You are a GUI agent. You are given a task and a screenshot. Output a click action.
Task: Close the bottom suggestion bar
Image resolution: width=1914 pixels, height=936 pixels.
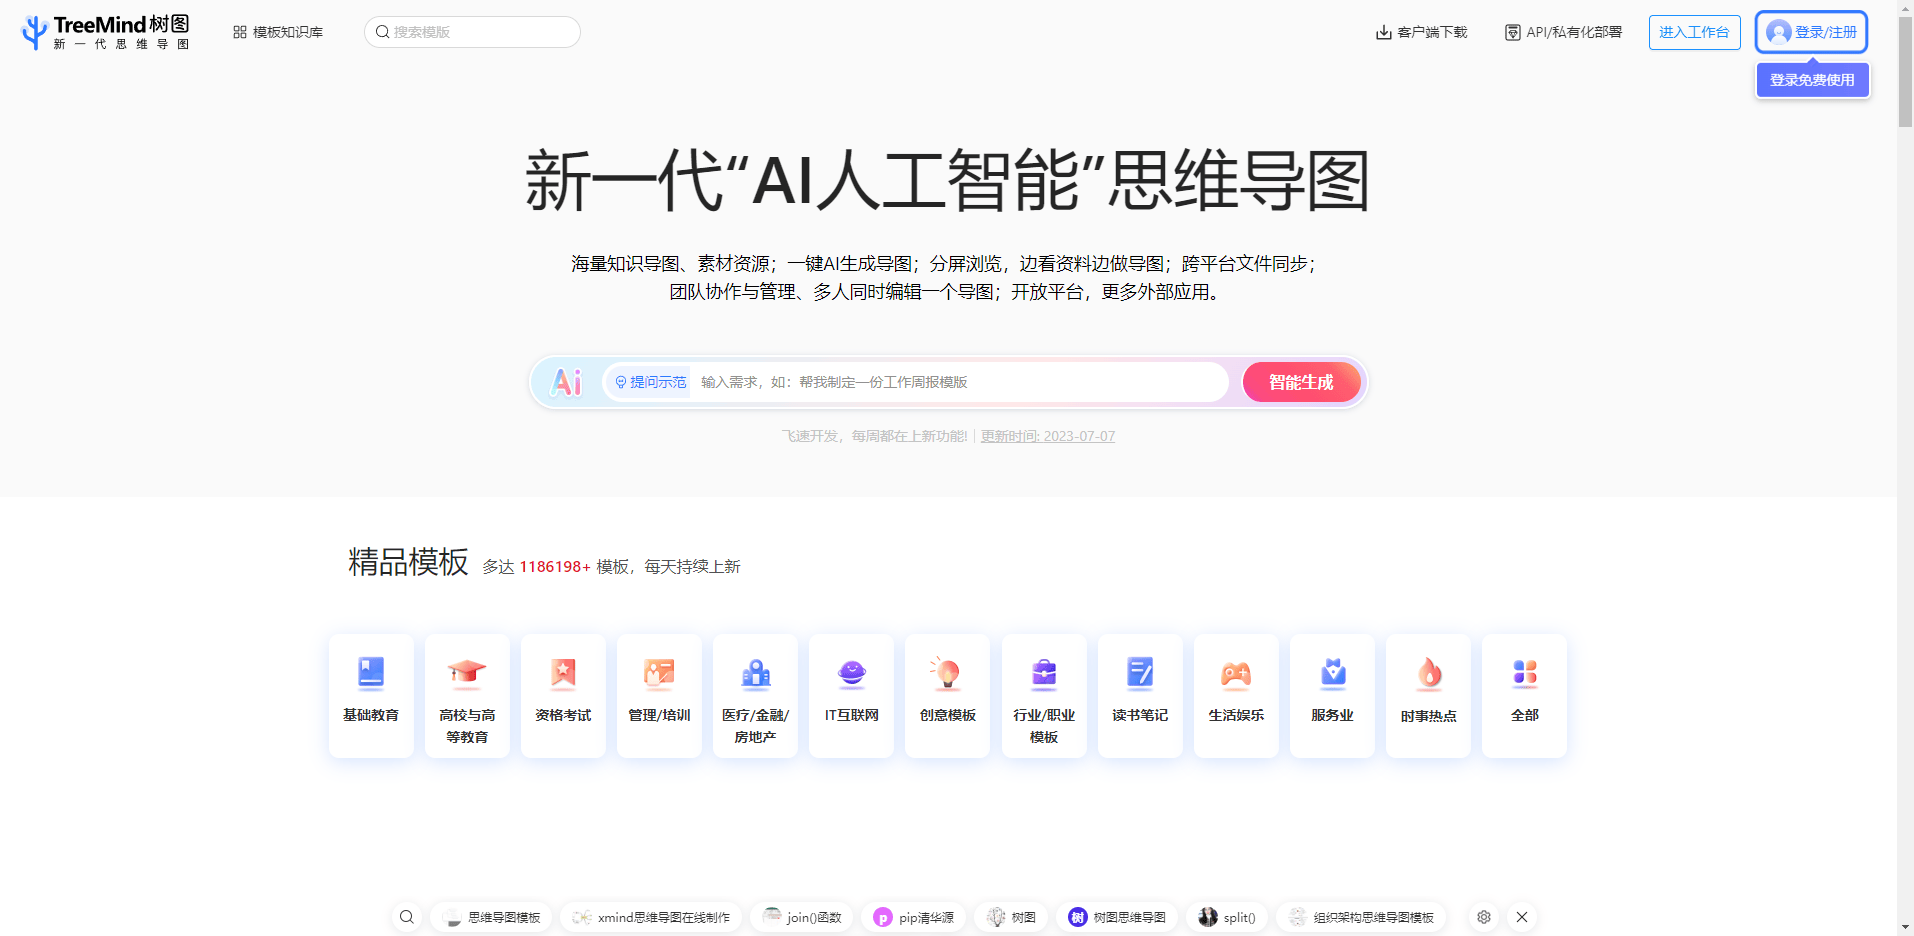(1522, 916)
